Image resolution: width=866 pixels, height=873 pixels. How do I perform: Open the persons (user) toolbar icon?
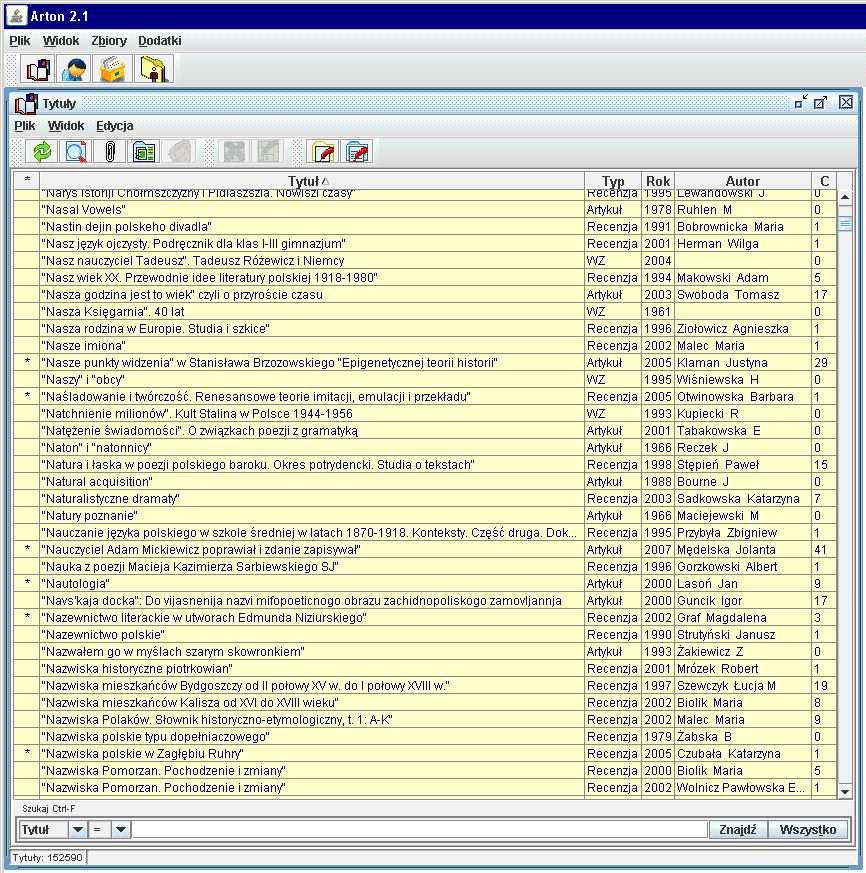coord(75,70)
